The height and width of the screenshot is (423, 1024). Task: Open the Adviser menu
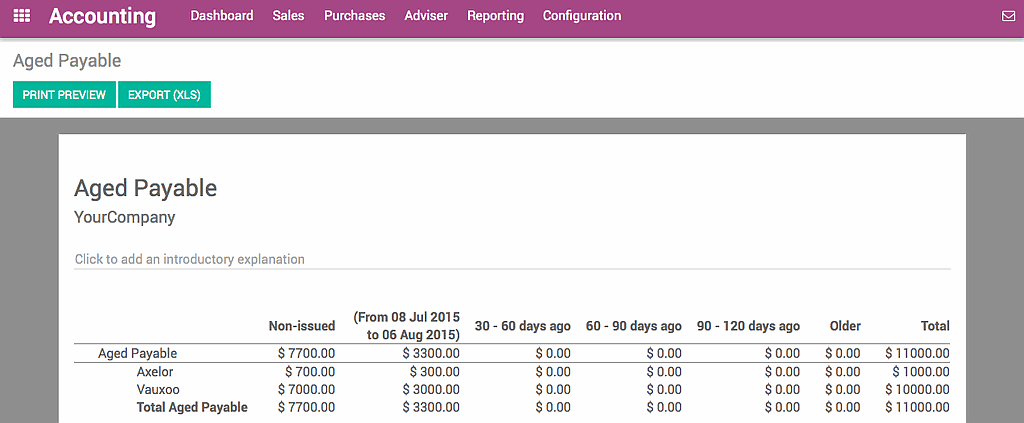pyautogui.click(x=426, y=16)
